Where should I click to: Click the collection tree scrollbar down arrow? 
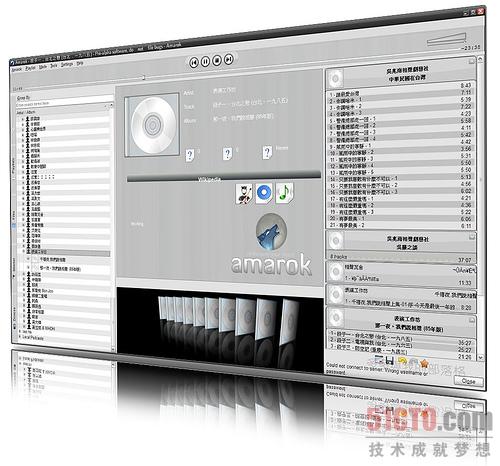coord(113,349)
